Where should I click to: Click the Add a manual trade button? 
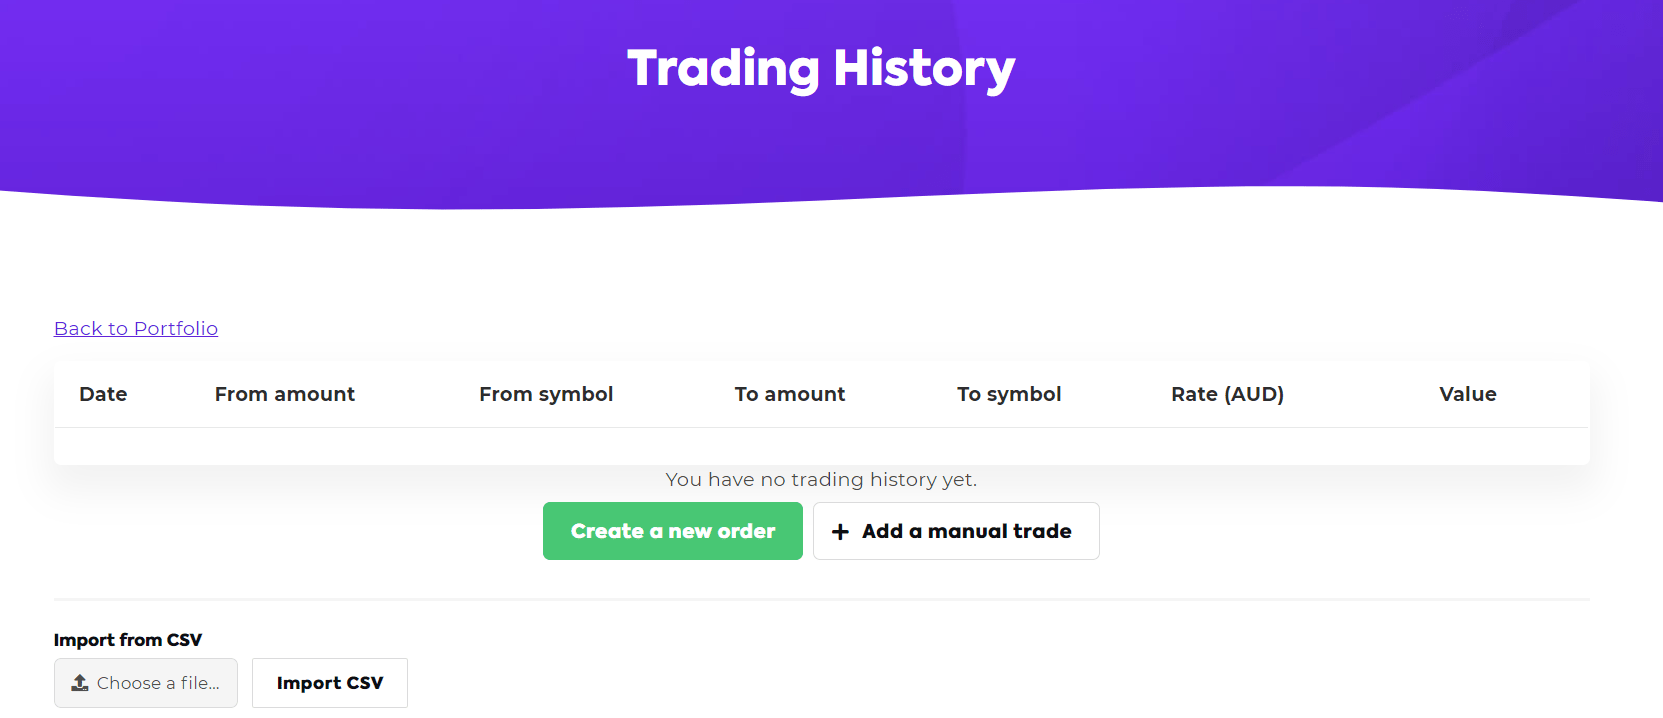click(955, 531)
